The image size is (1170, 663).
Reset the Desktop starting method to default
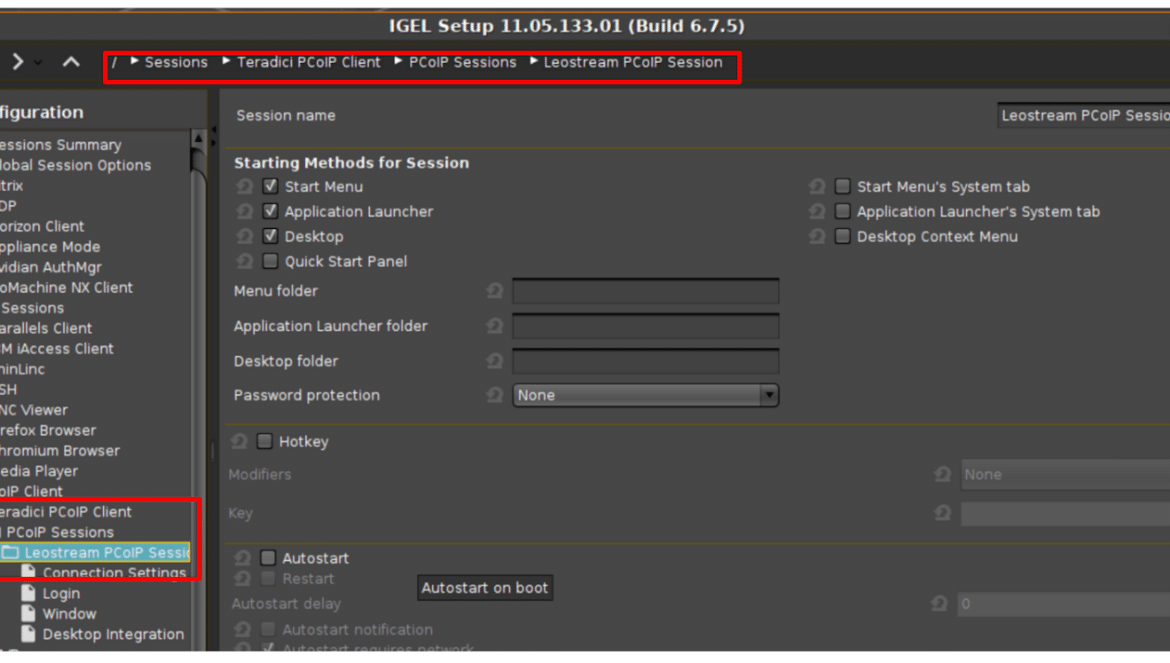click(x=245, y=236)
